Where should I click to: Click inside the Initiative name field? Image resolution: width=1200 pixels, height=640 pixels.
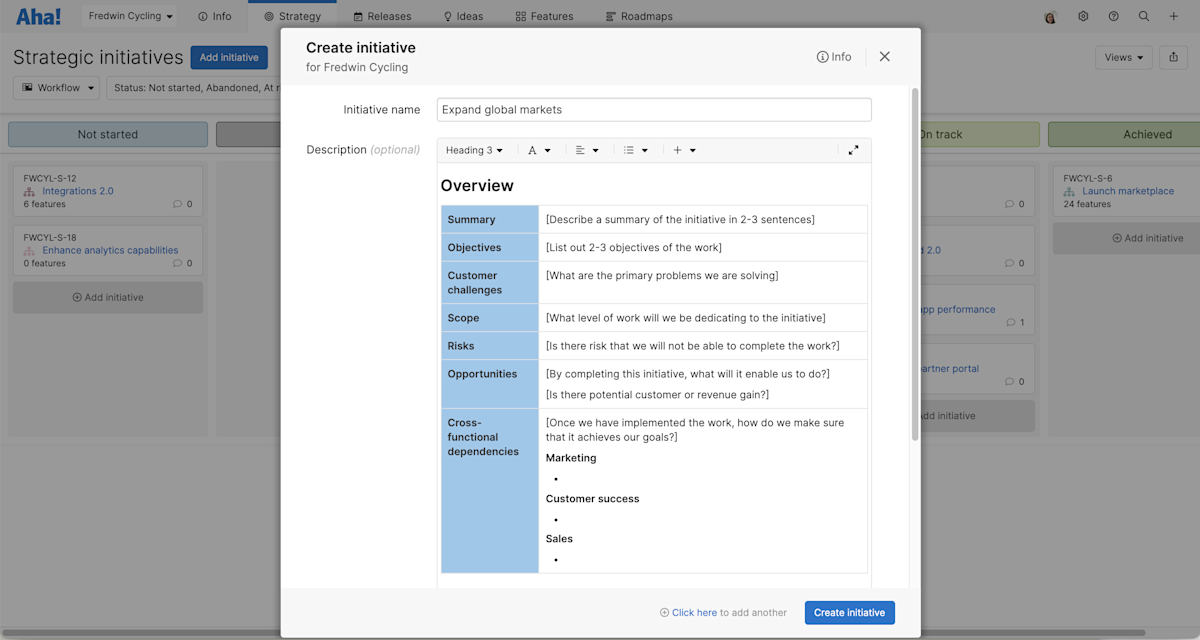pyautogui.click(x=653, y=109)
